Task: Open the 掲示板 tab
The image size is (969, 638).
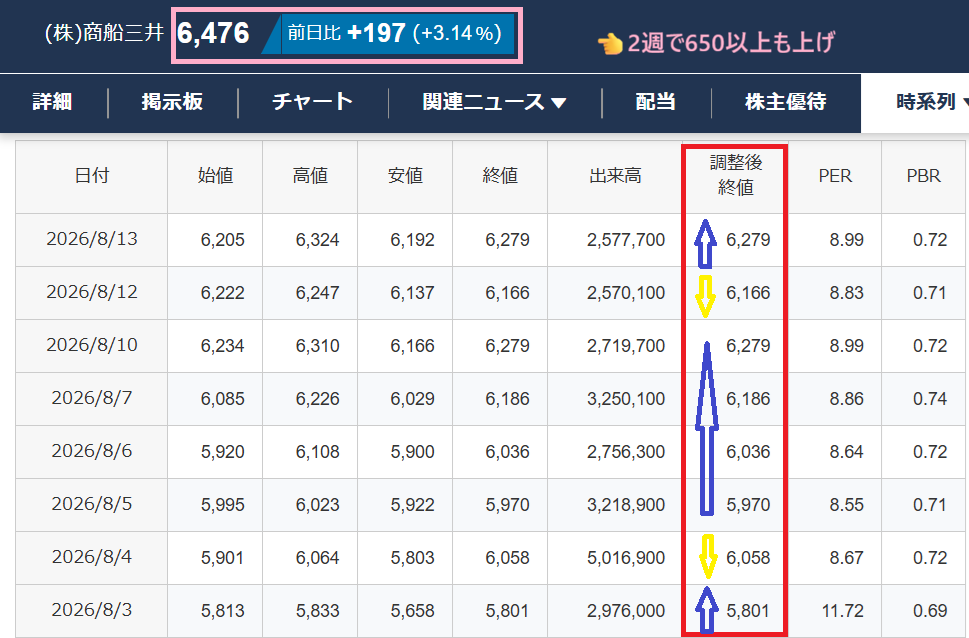Action: (x=172, y=102)
